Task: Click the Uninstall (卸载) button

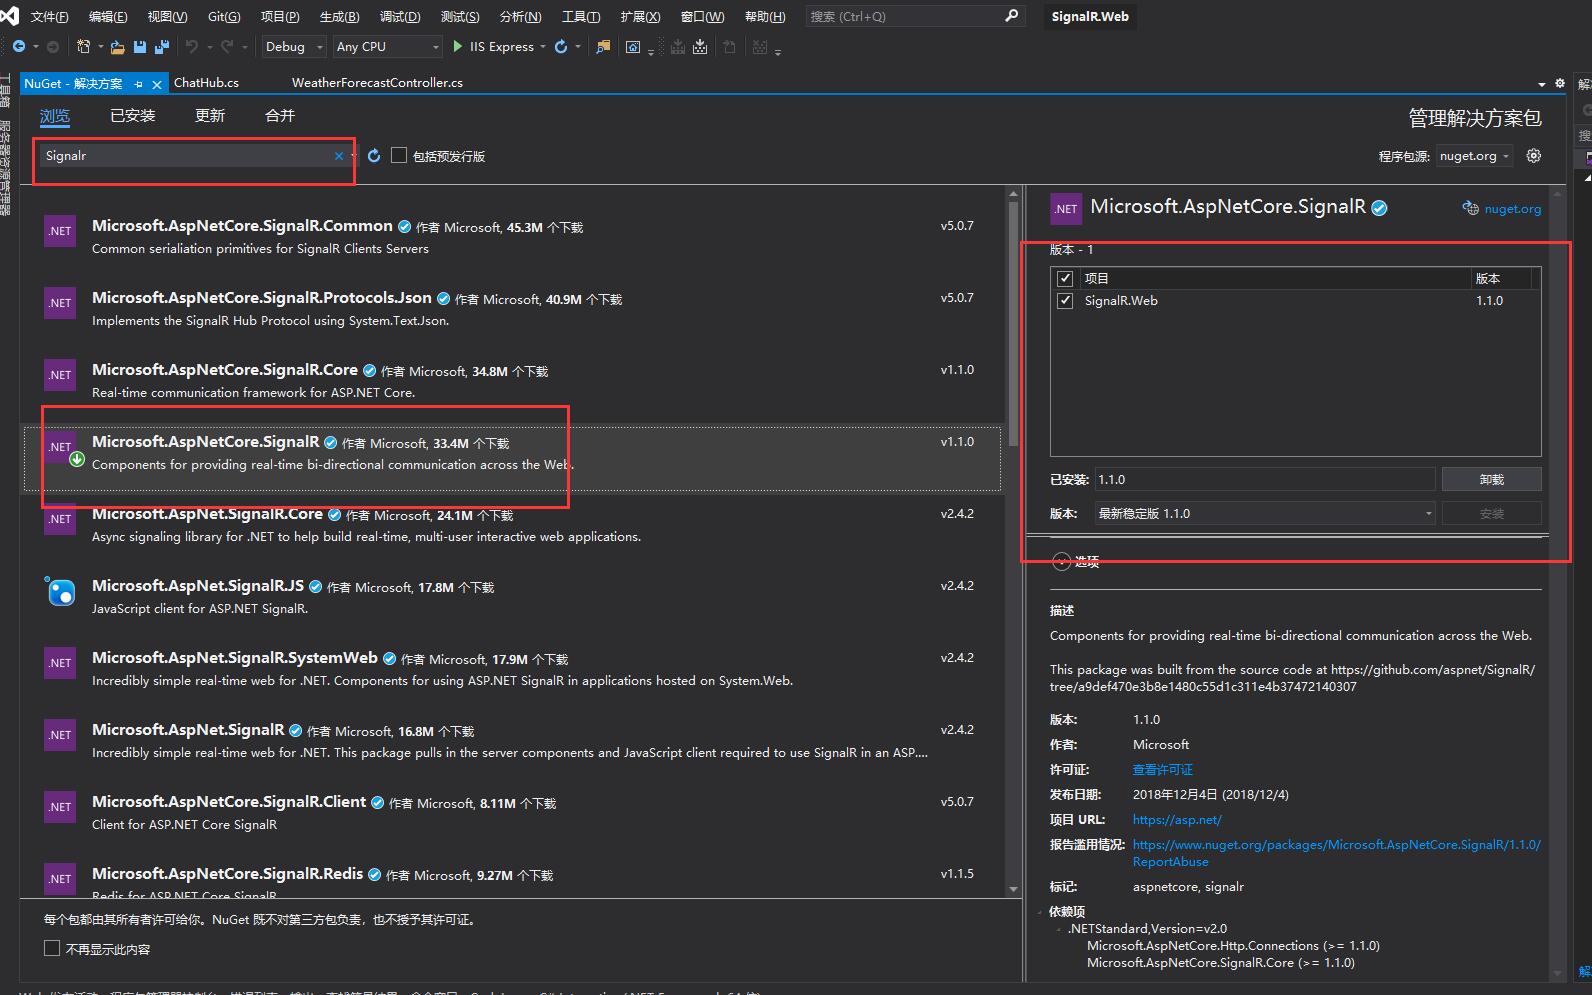Action: (1491, 479)
